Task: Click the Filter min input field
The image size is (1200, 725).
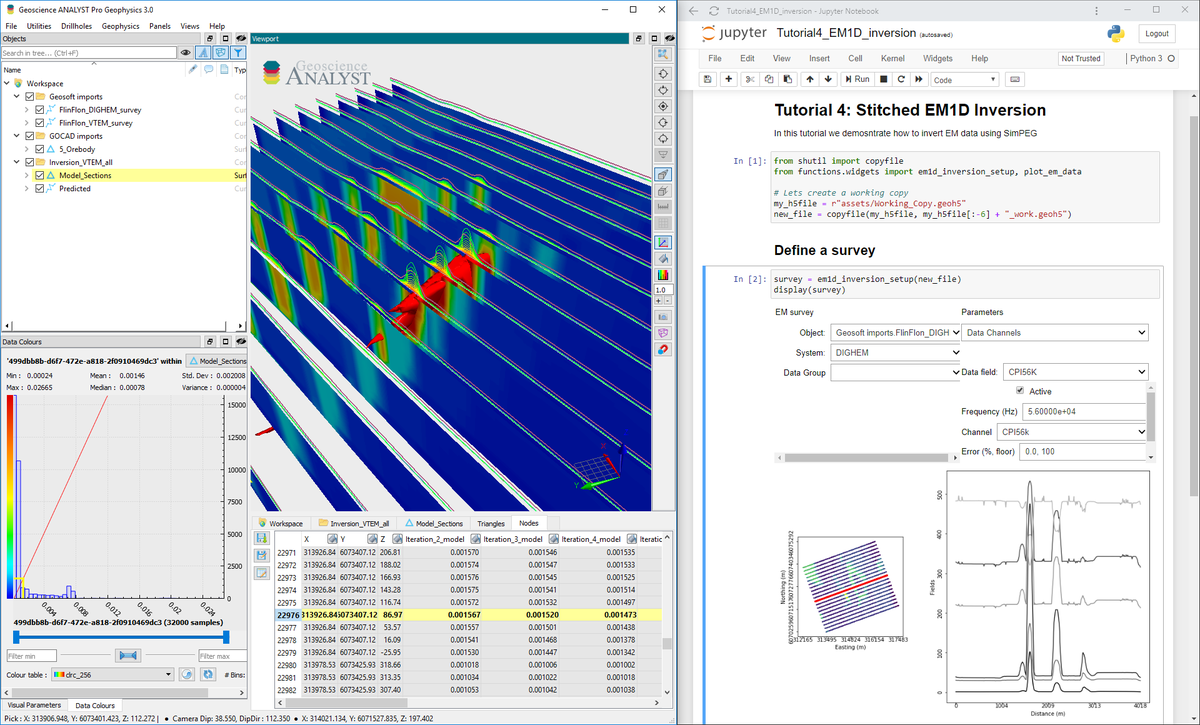Action: point(31,656)
